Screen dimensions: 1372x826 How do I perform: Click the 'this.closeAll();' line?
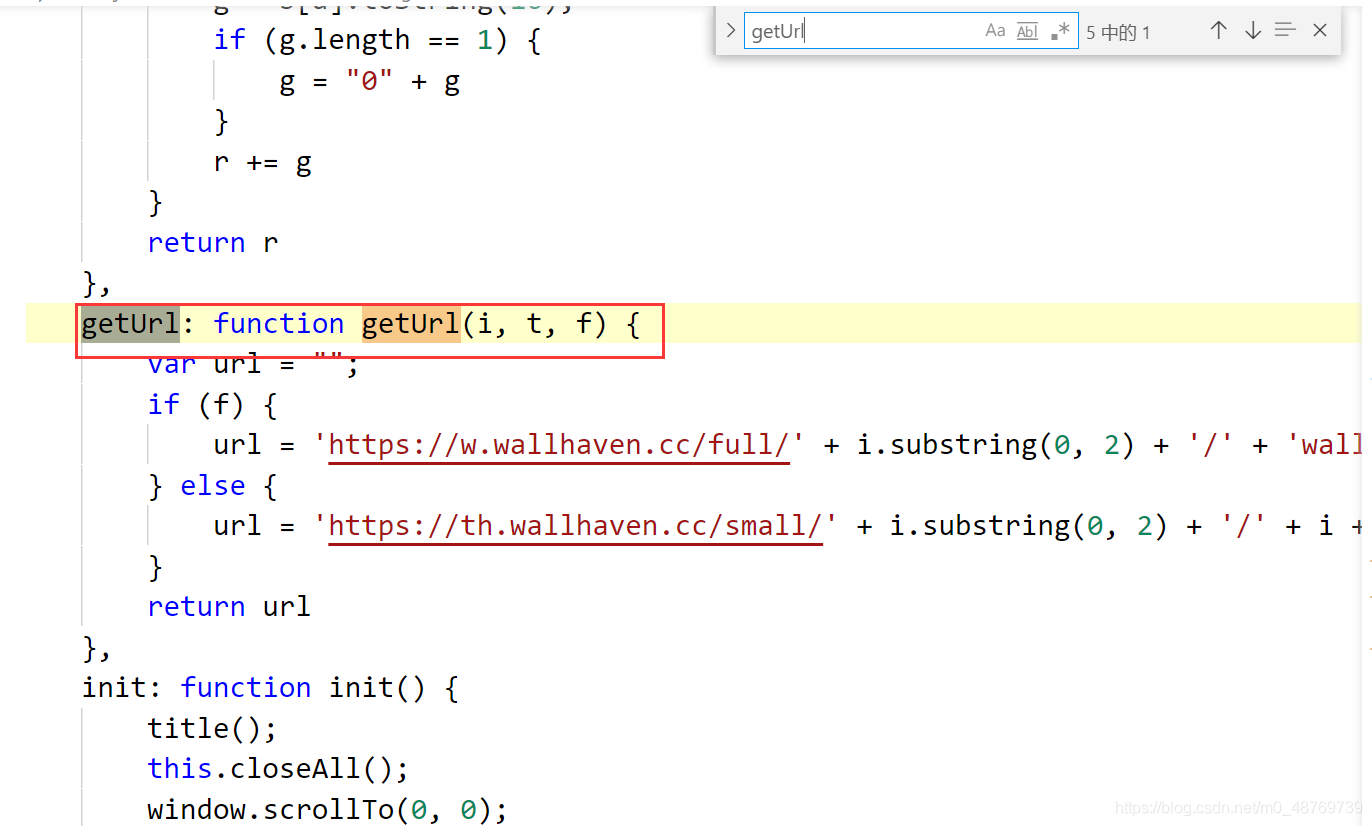[278, 769]
